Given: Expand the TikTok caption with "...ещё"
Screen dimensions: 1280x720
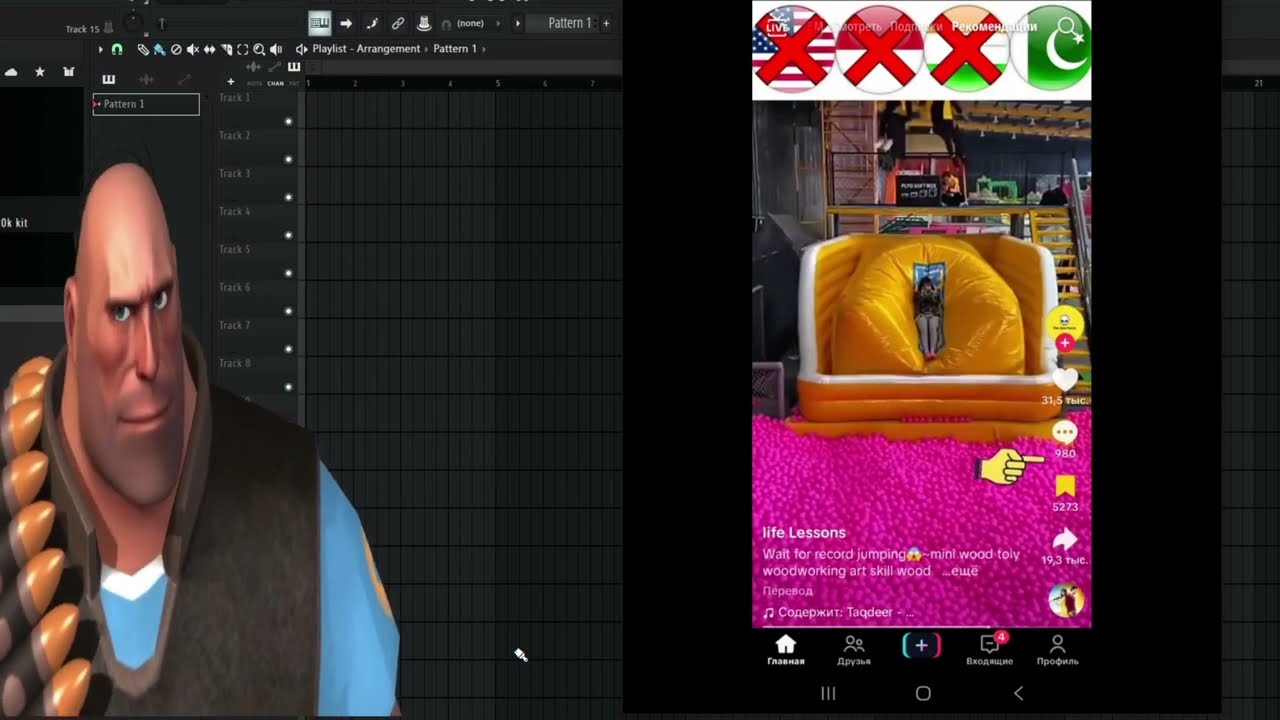Looking at the screenshot, I should [x=960, y=571].
